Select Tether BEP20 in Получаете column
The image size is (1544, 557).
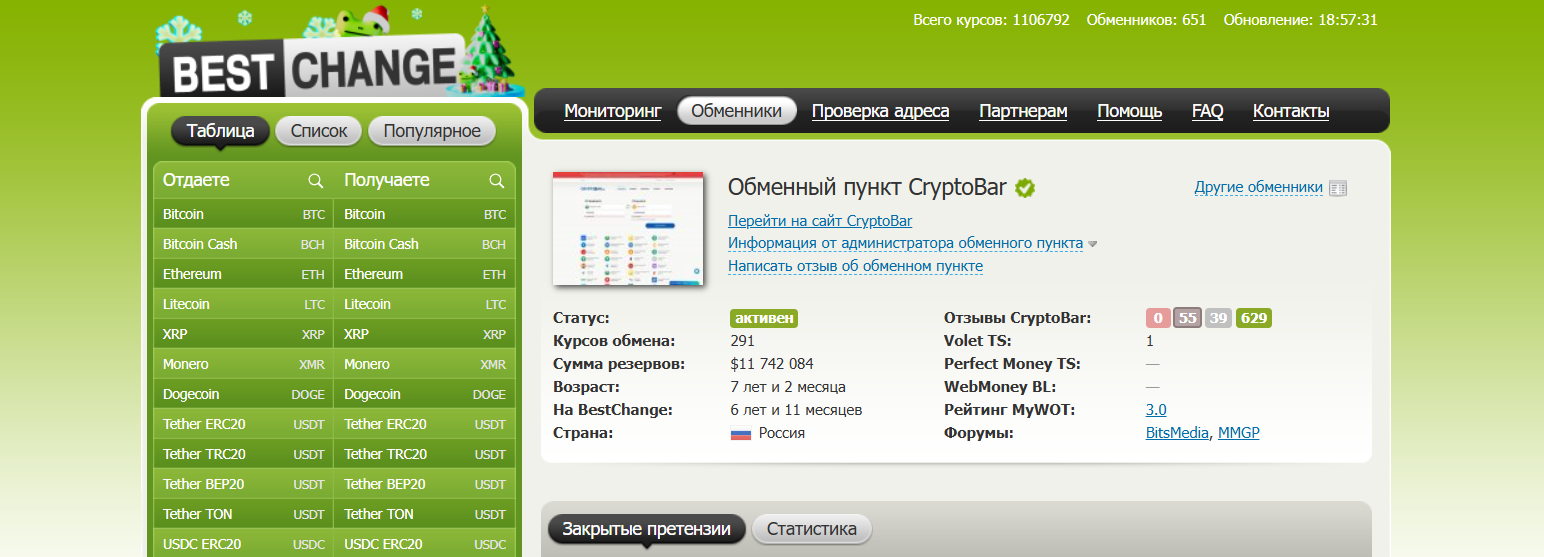(x=425, y=484)
